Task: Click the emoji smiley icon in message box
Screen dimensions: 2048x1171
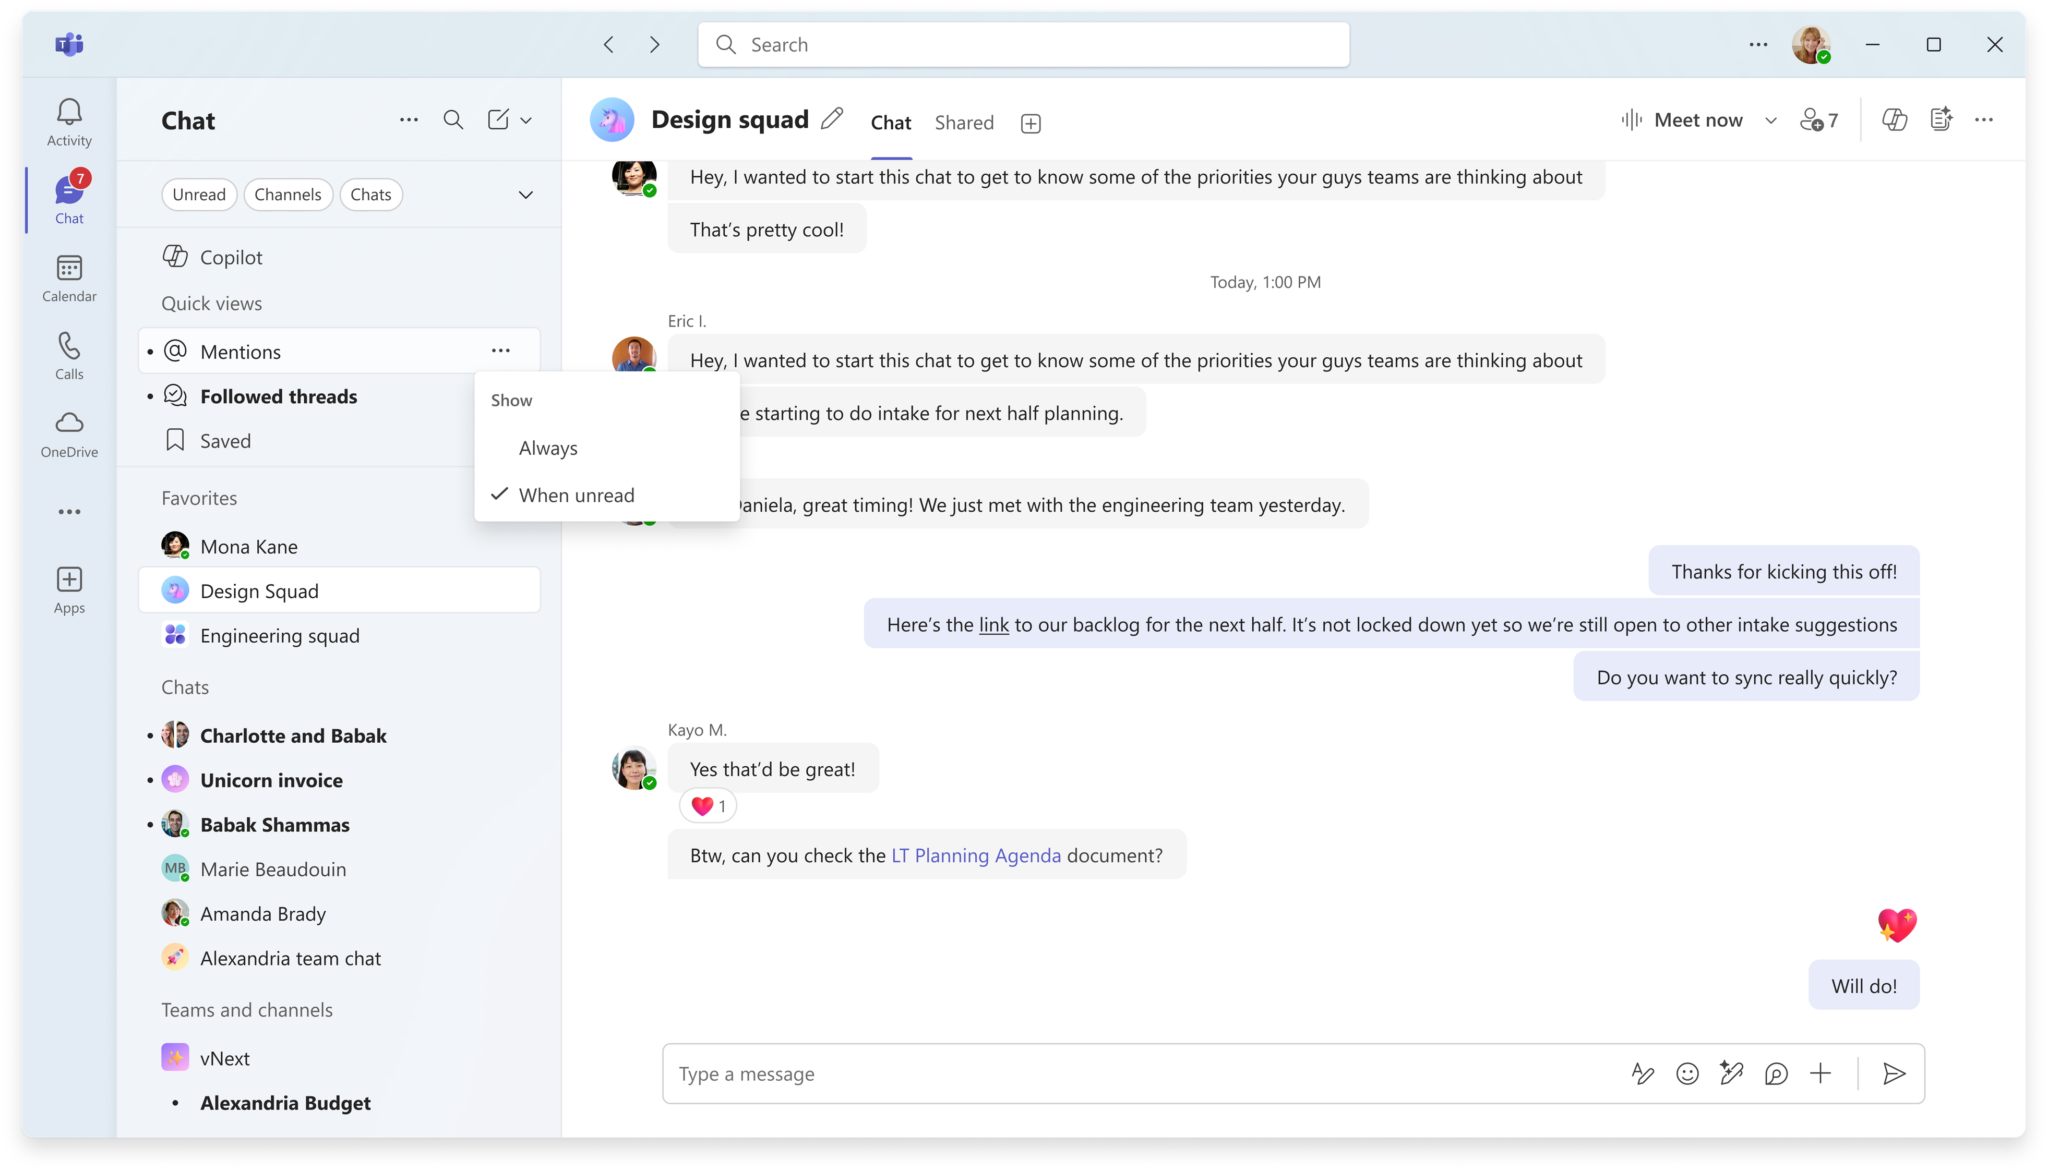Action: pos(1687,1073)
